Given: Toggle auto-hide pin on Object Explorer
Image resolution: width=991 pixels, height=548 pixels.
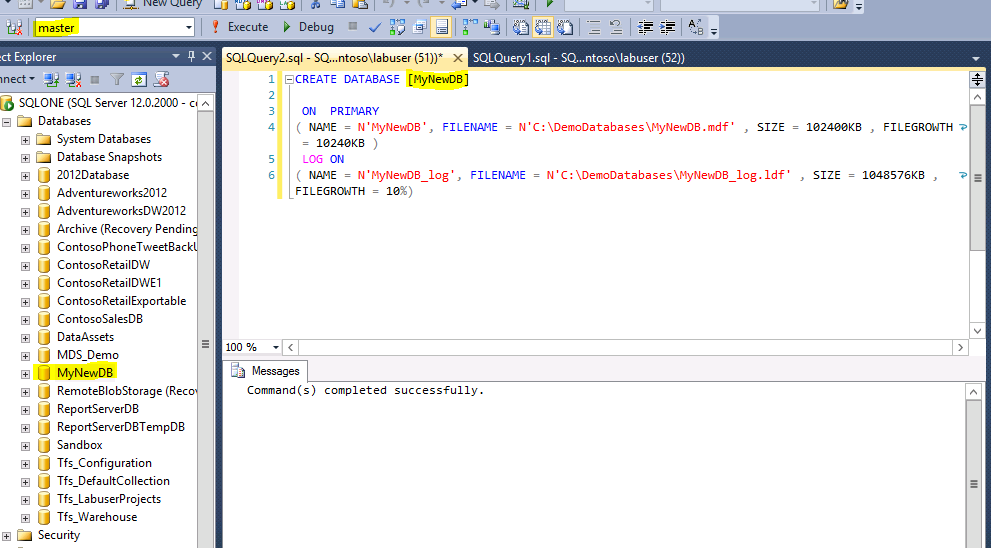Looking at the screenshot, I should (192, 56).
